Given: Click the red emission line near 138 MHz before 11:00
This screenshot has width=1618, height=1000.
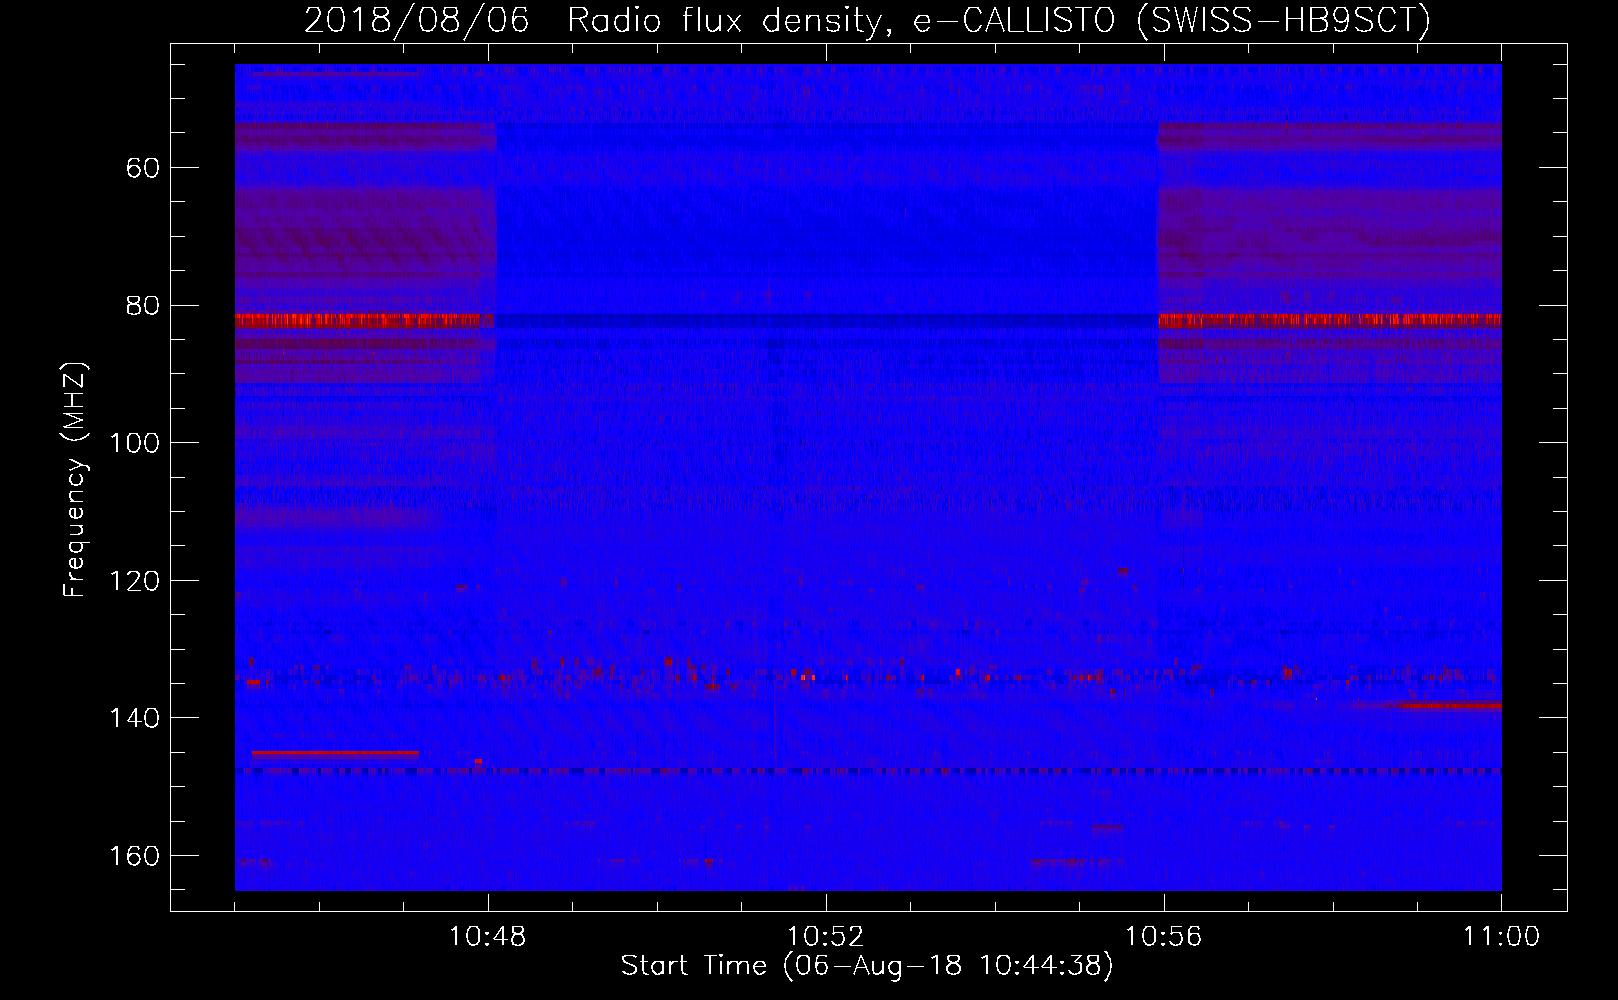Looking at the screenshot, I should pos(1450,705).
